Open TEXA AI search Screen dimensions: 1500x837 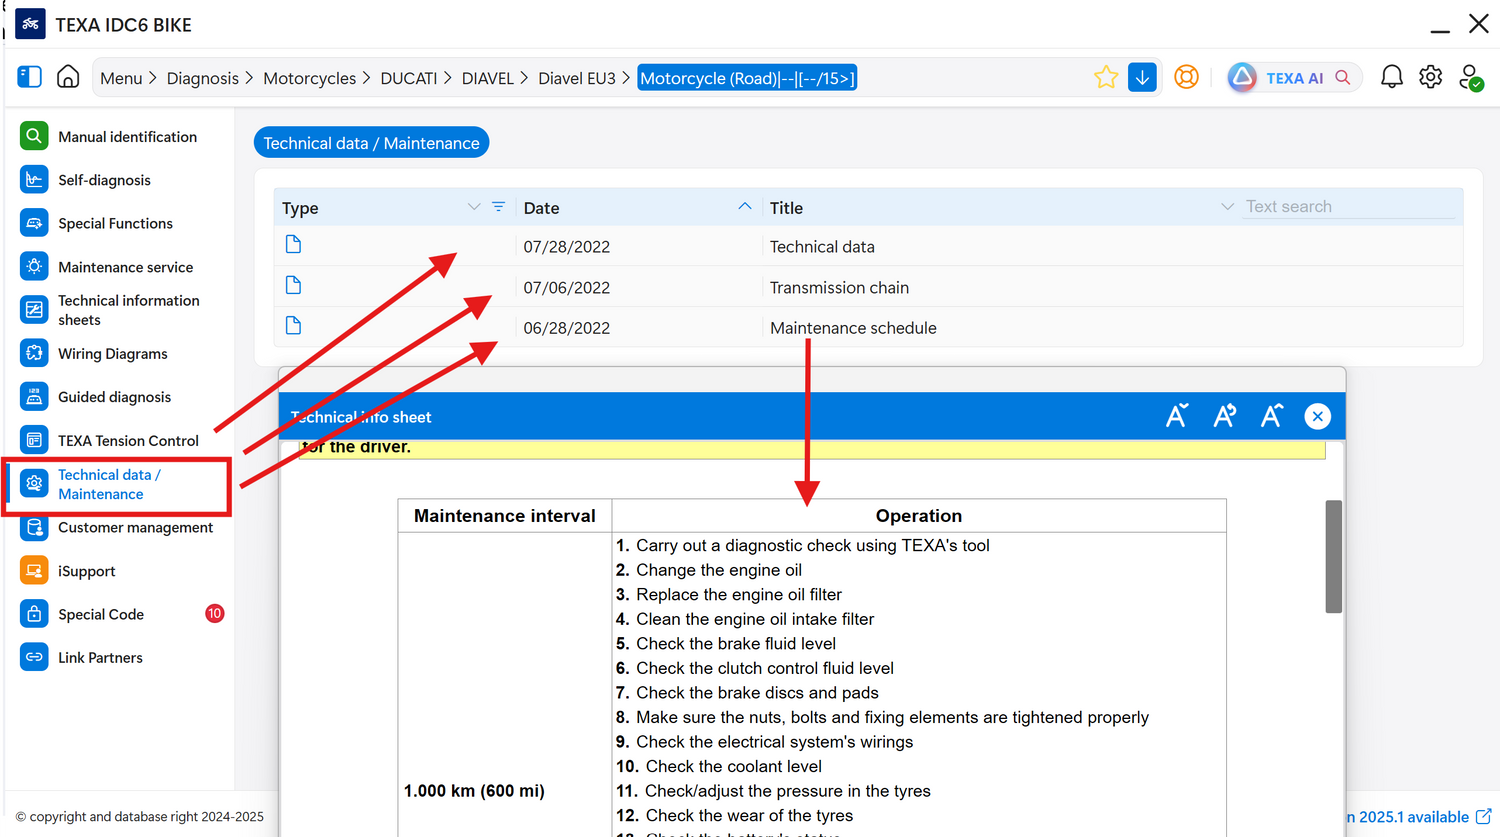[1295, 77]
